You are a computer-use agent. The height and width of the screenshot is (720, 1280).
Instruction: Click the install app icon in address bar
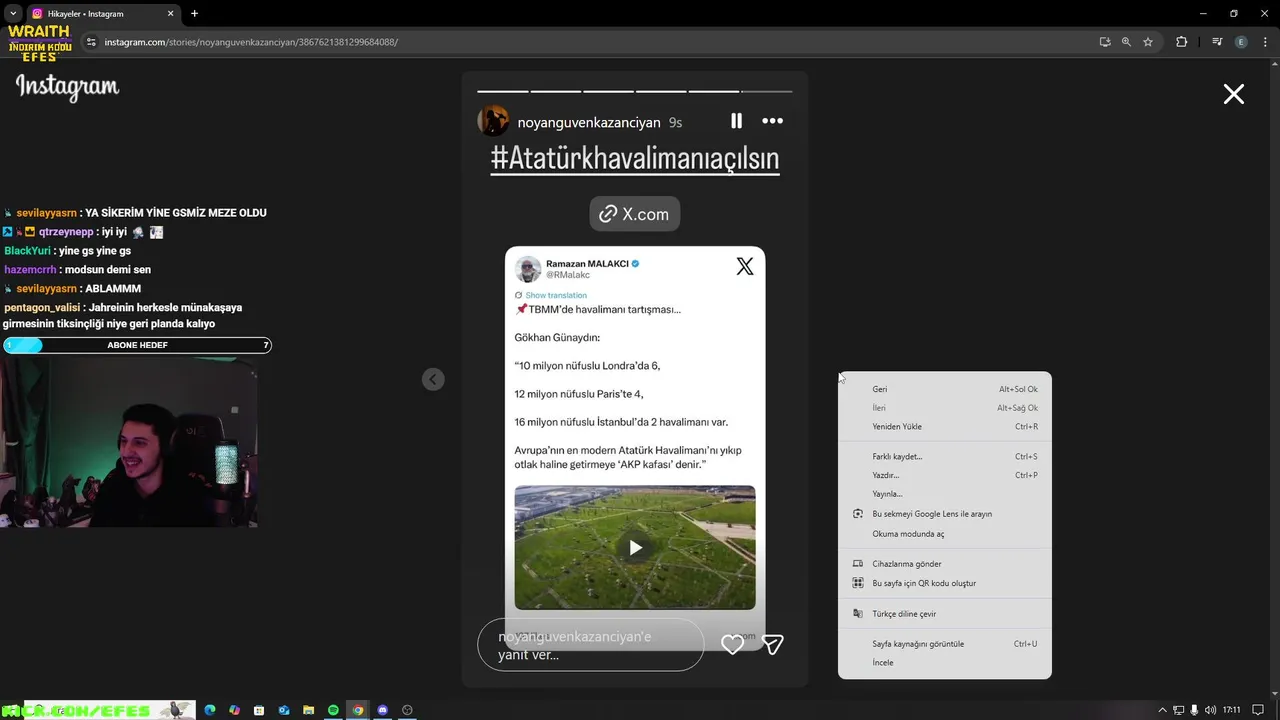[x=1104, y=42]
